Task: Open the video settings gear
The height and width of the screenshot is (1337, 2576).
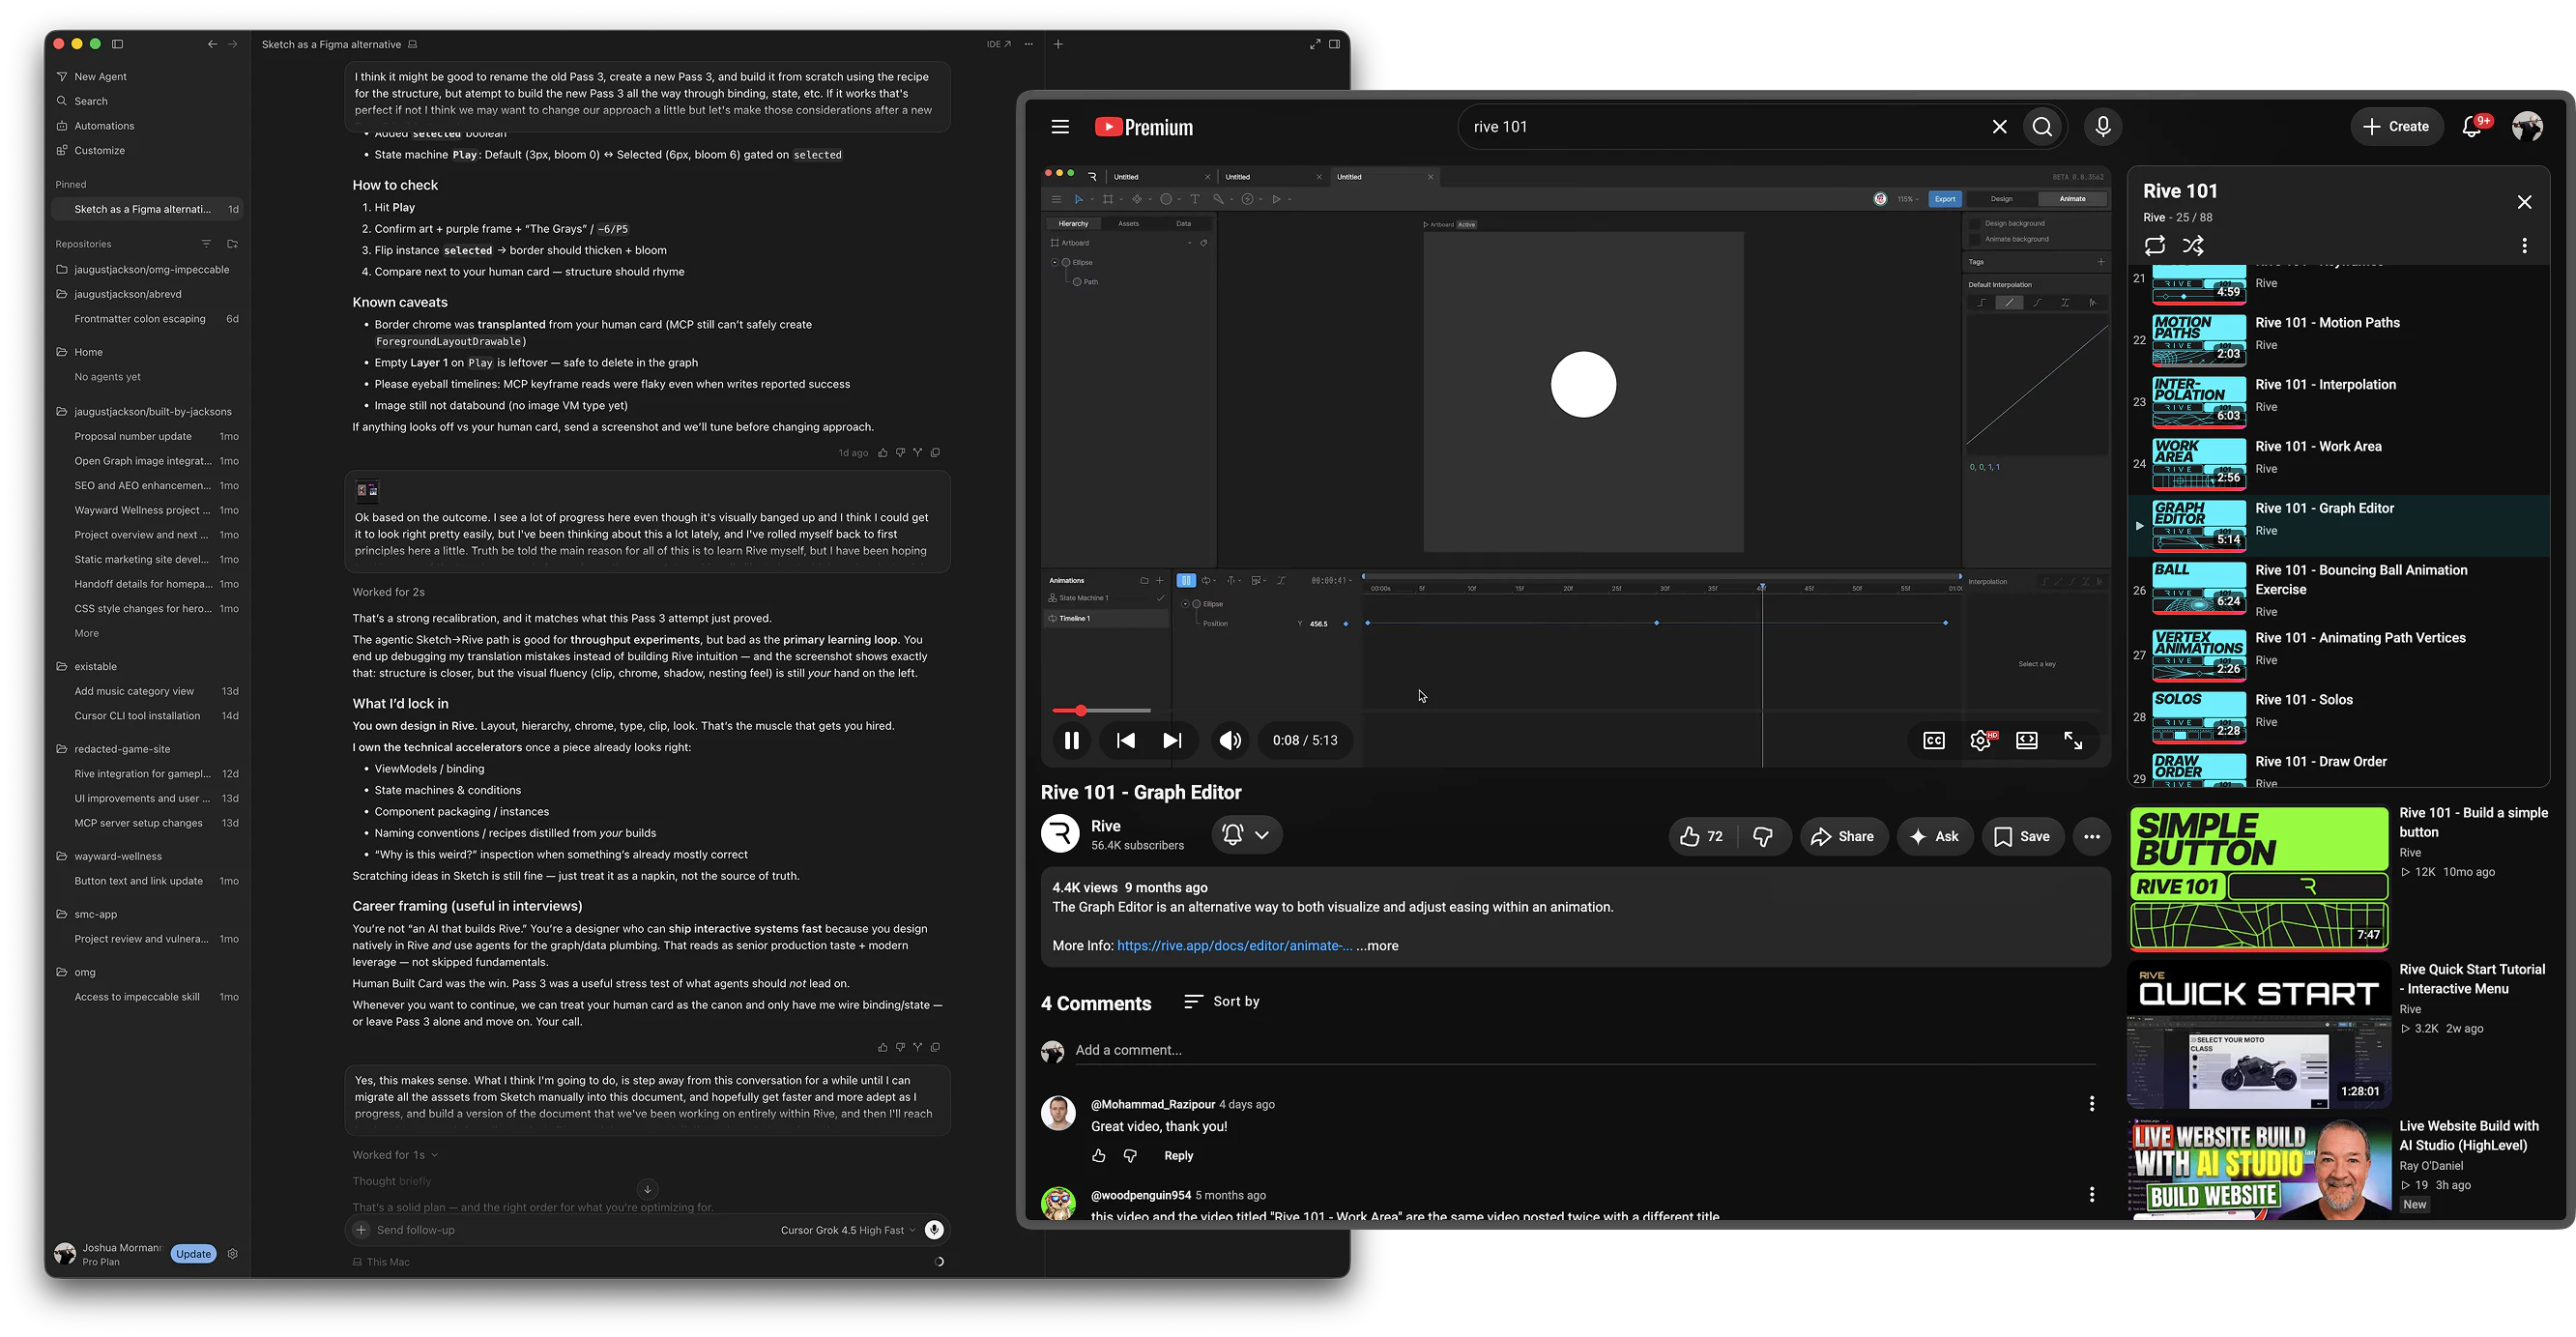Action: click(1980, 740)
